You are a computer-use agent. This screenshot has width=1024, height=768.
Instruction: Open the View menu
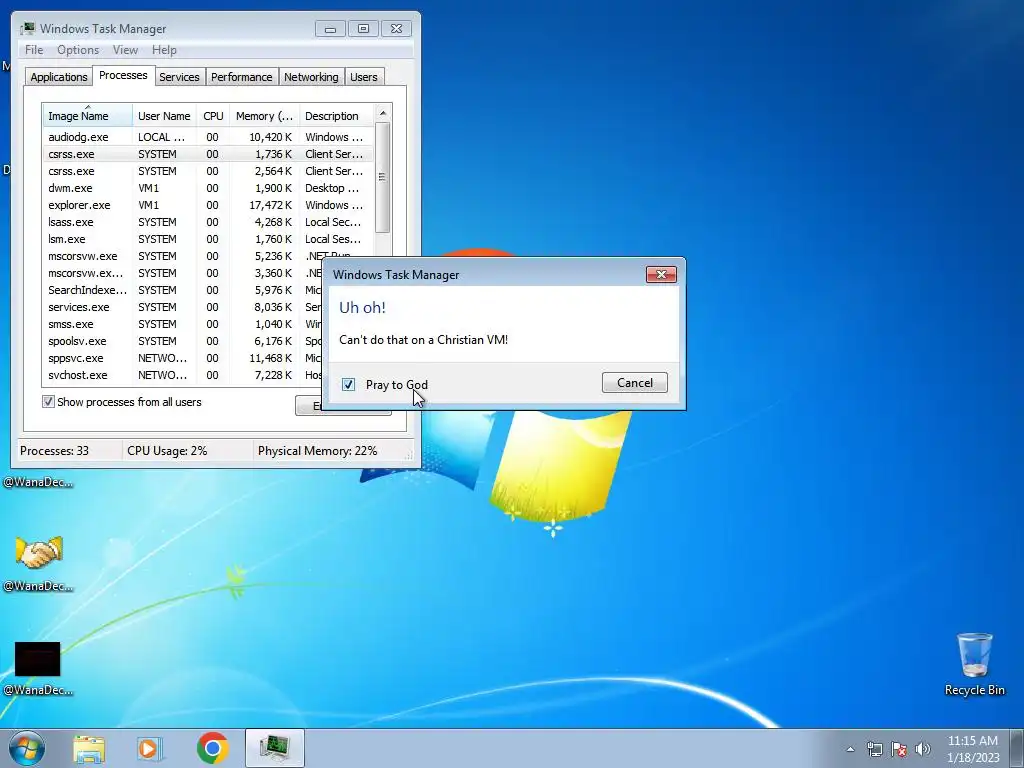click(x=125, y=50)
